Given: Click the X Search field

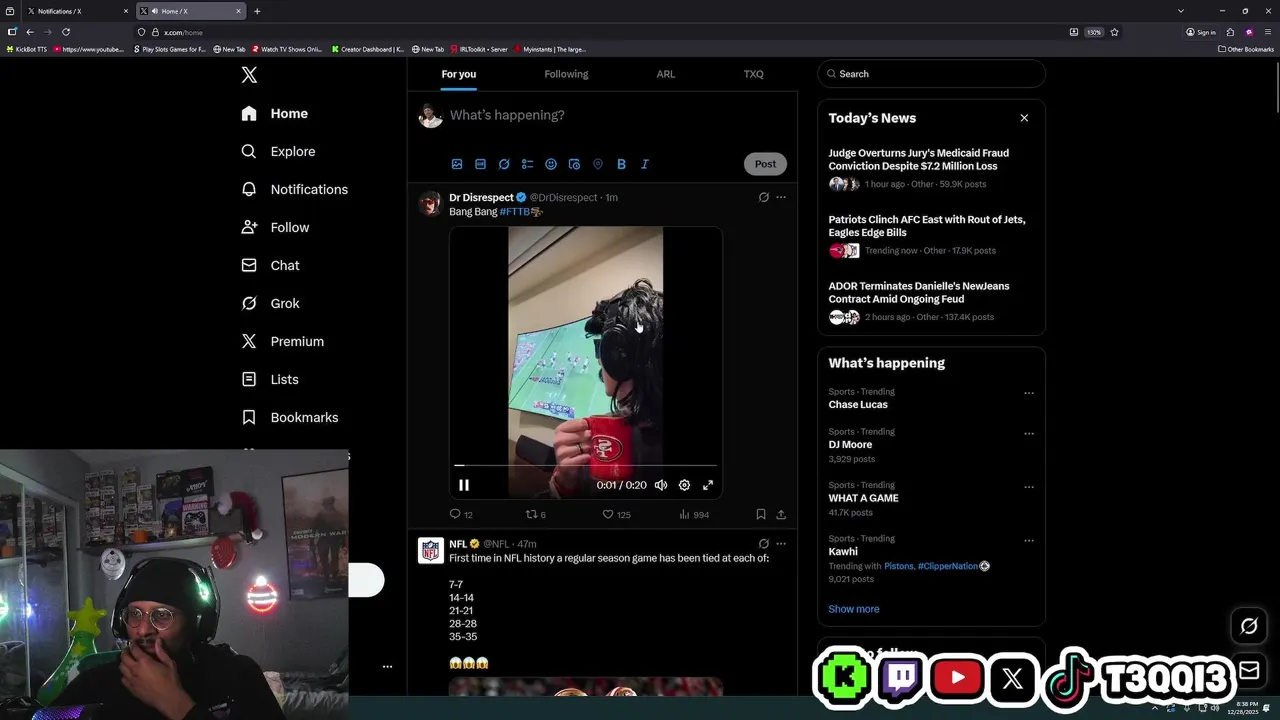Looking at the screenshot, I should tap(931, 74).
